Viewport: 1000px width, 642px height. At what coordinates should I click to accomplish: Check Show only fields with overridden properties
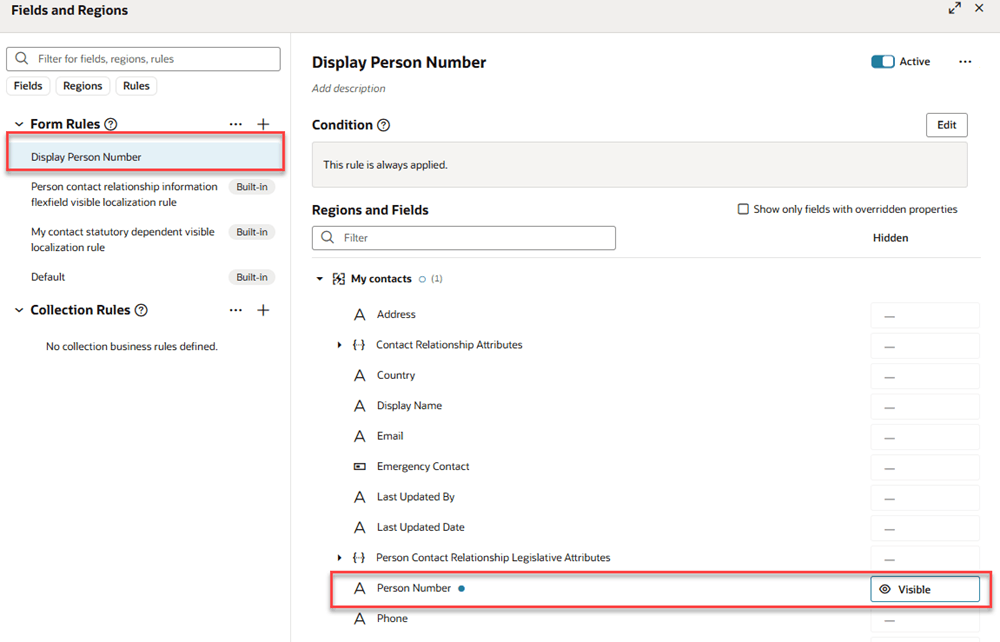[x=743, y=209]
